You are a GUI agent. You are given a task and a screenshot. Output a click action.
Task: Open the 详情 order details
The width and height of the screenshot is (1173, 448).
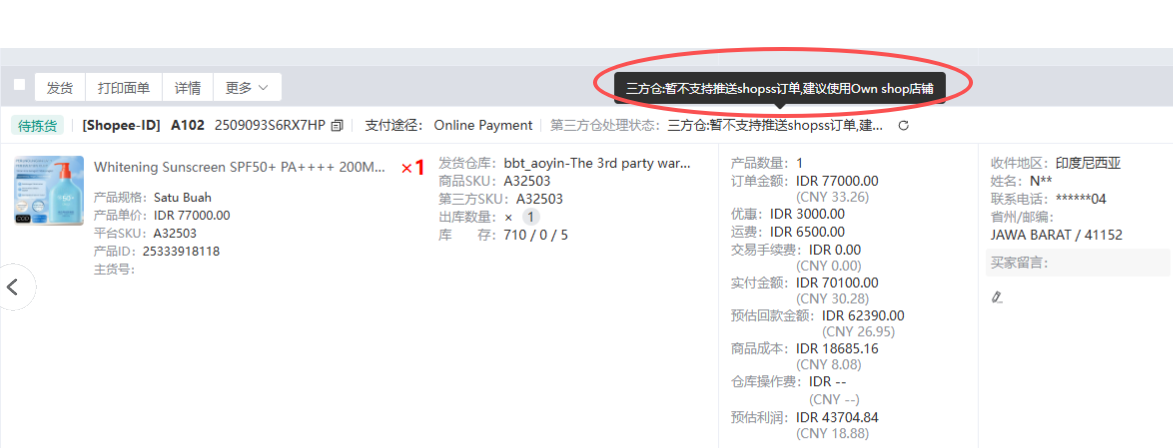188,88
